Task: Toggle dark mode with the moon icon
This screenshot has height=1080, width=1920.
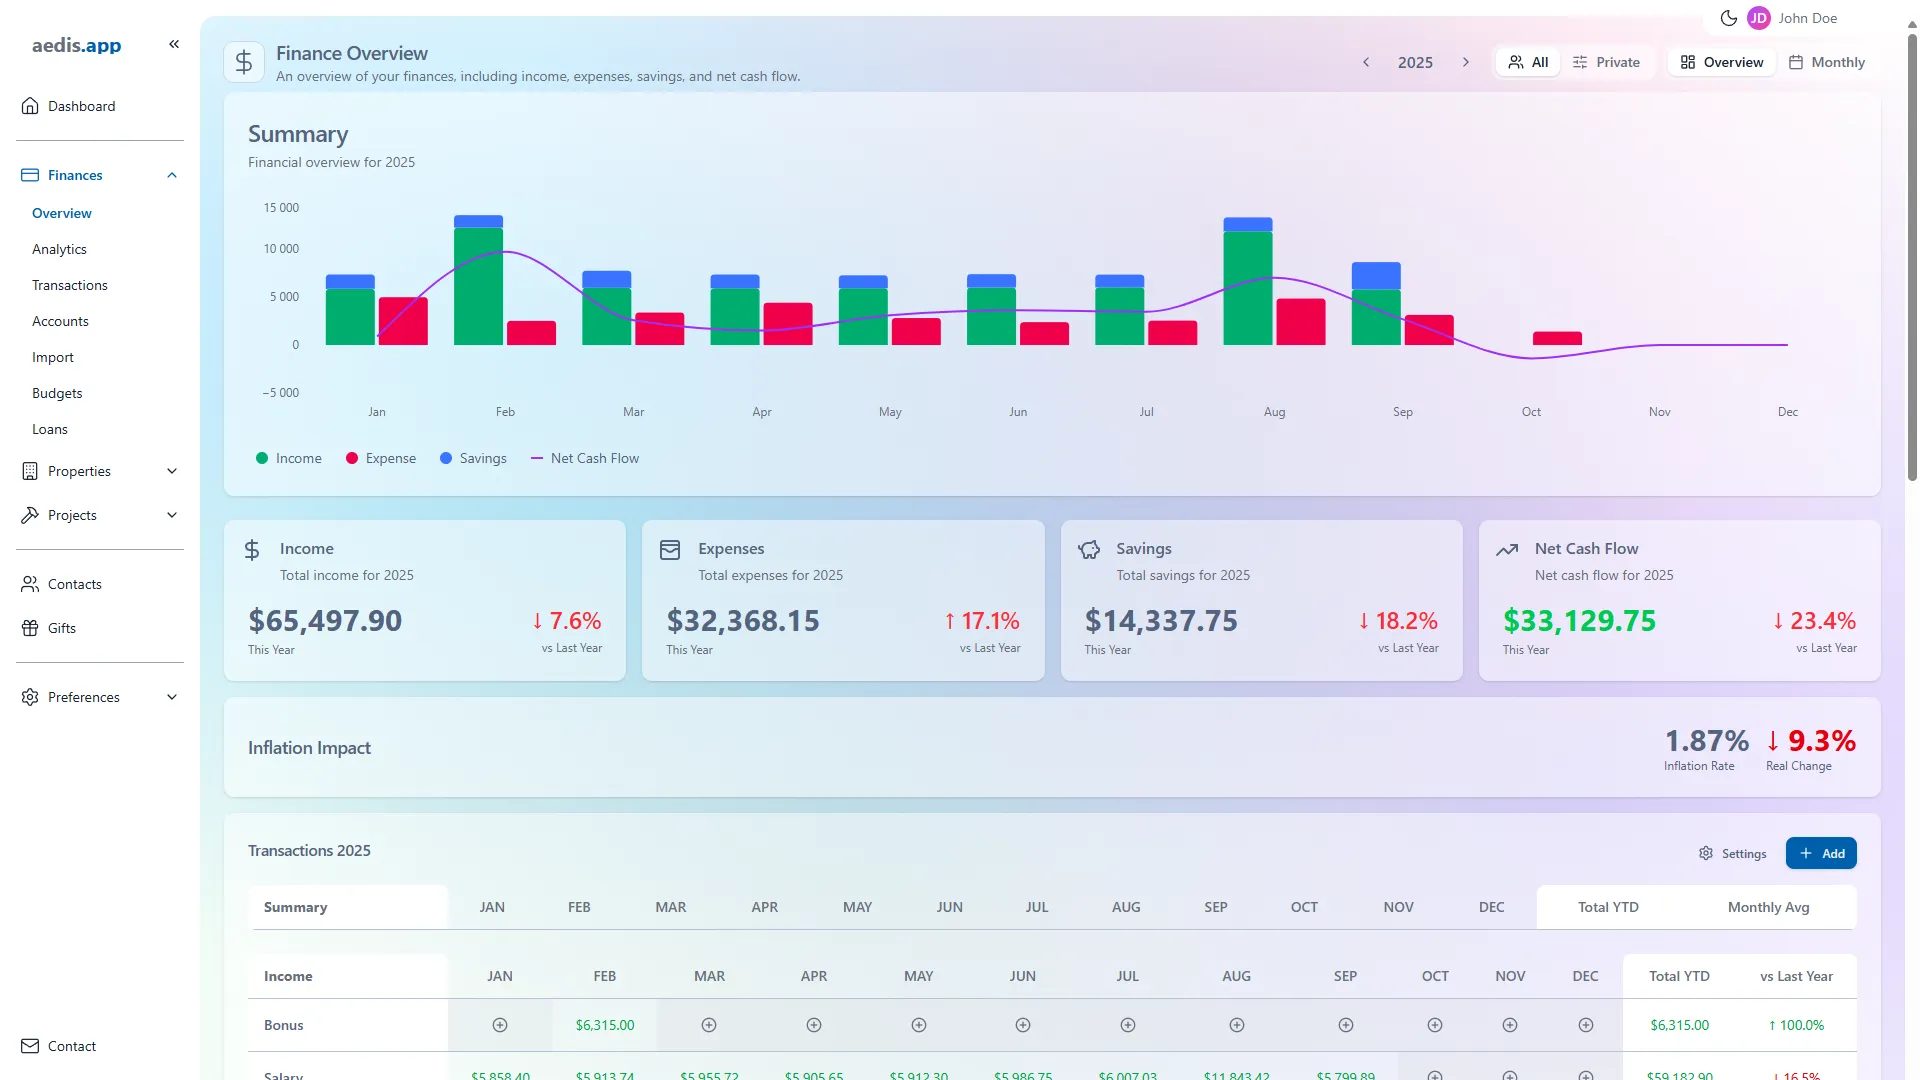Action: 1728,17
